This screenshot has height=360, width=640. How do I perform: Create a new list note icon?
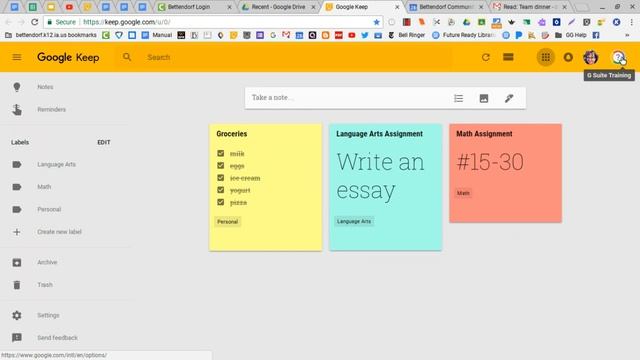coord(458,98)
